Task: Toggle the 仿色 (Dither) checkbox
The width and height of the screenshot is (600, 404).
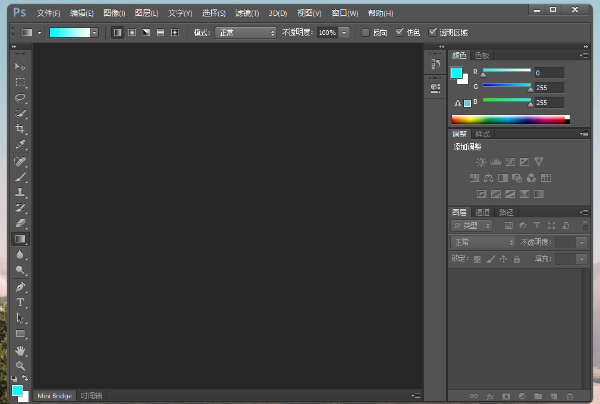Action: [x=400, y=32]
